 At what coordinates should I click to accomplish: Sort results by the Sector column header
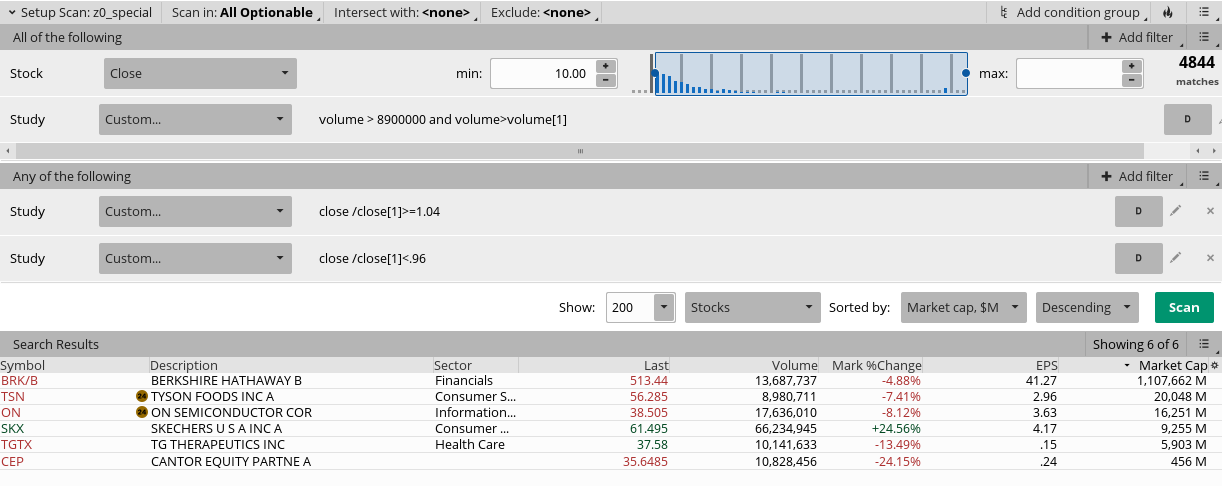(454, 366)
